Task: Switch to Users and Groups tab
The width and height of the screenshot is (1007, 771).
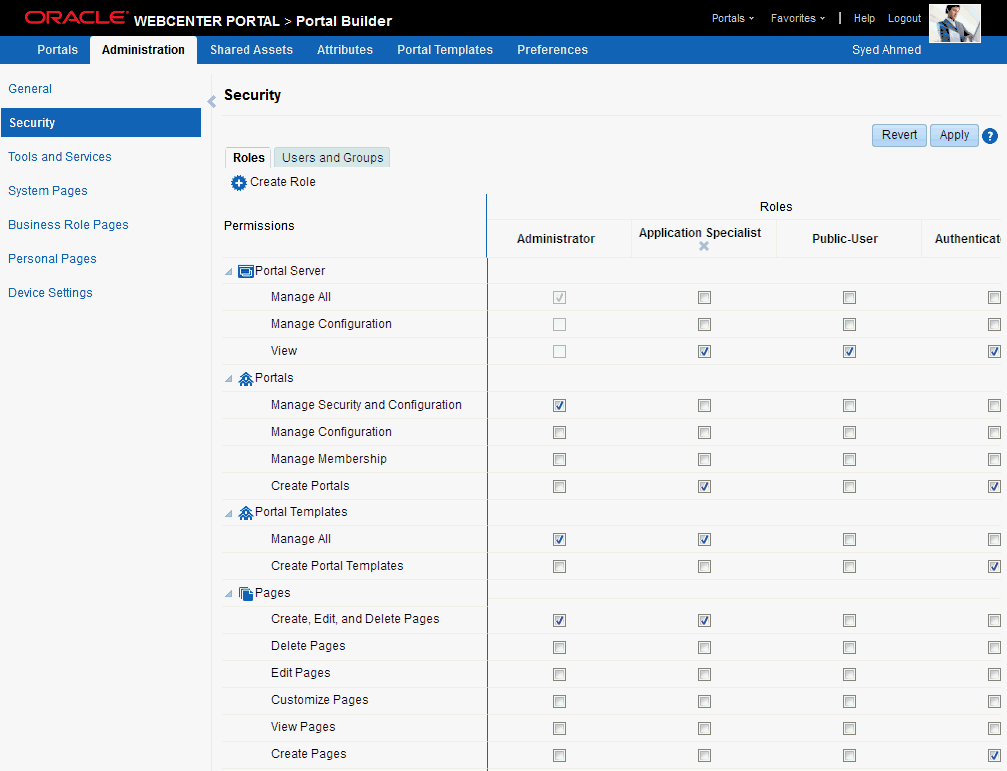Action: tap(332, 158)
